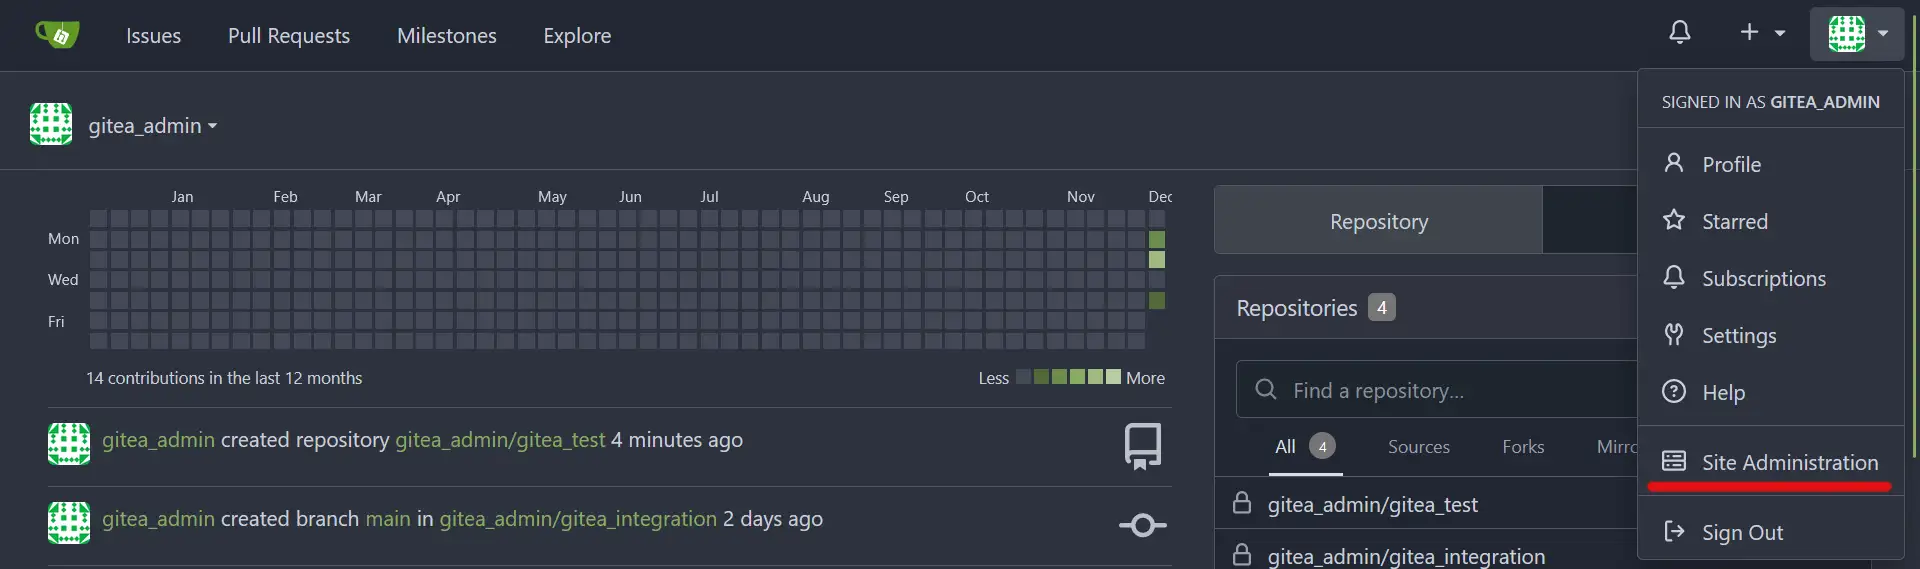Select the Sources filter tab
This screenshot has width=1920, height=569.
(1419, 447)
